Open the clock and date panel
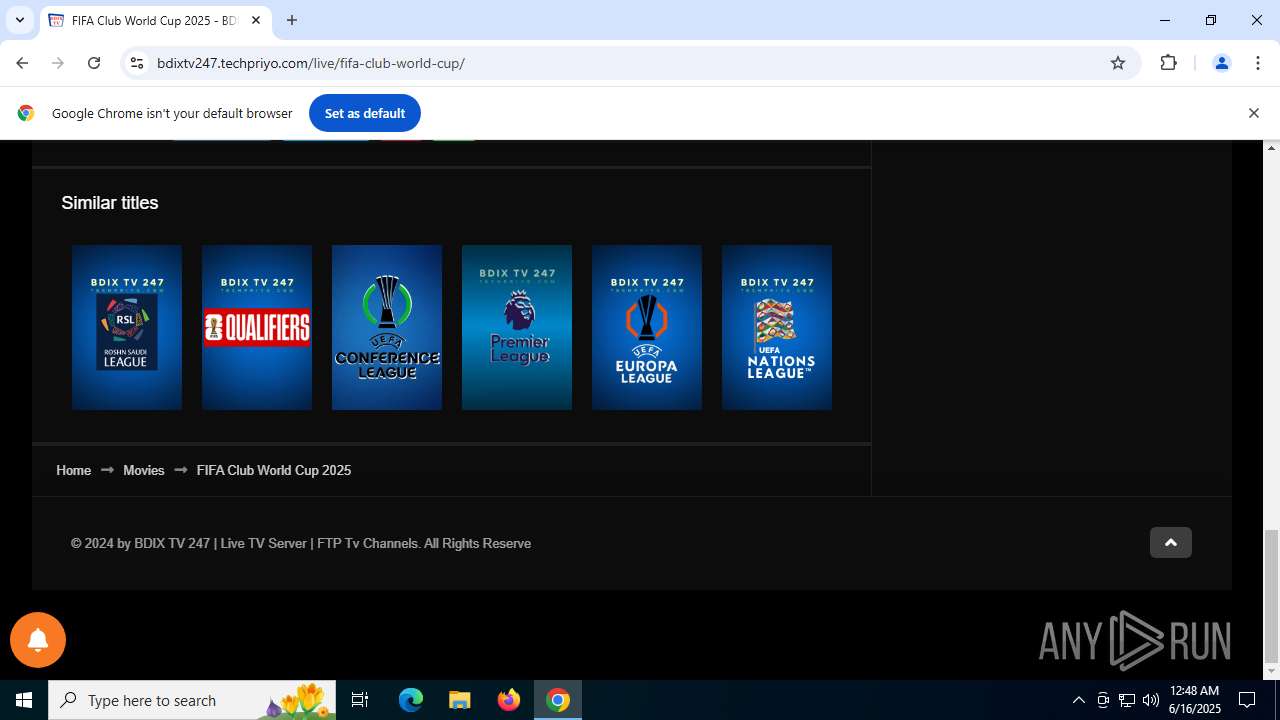 [x=1195, y=700]
